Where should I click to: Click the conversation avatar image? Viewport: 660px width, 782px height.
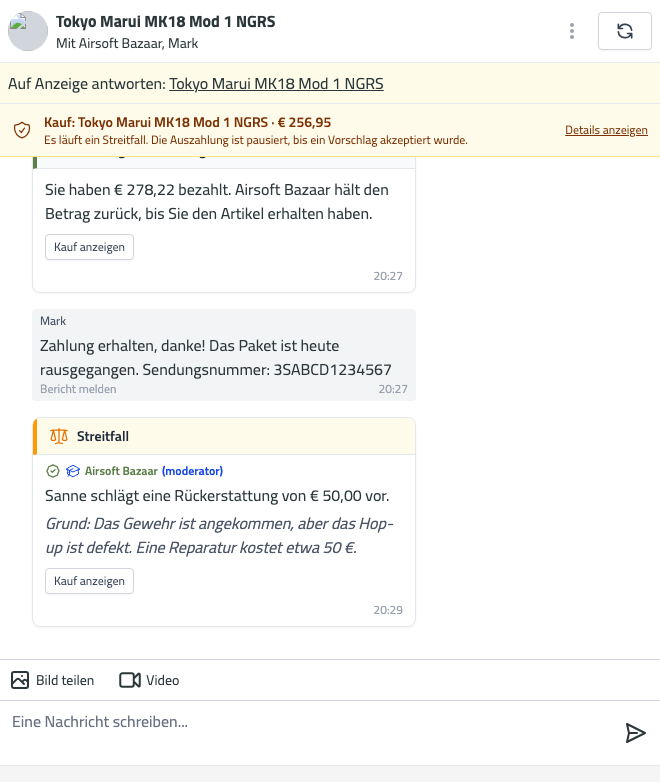[x=28, y=31]
